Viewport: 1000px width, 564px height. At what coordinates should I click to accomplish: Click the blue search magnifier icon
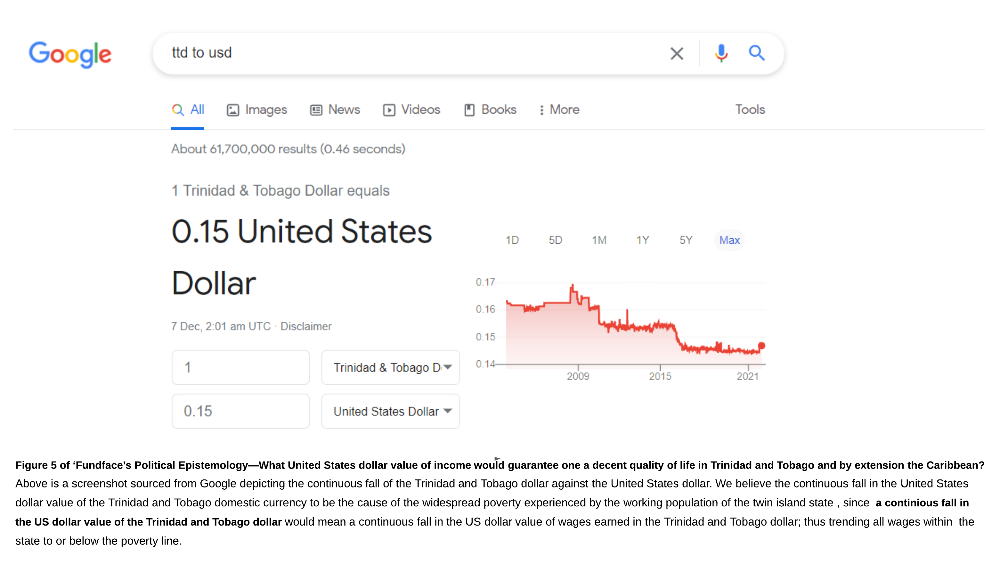click(x=757, y=54)
